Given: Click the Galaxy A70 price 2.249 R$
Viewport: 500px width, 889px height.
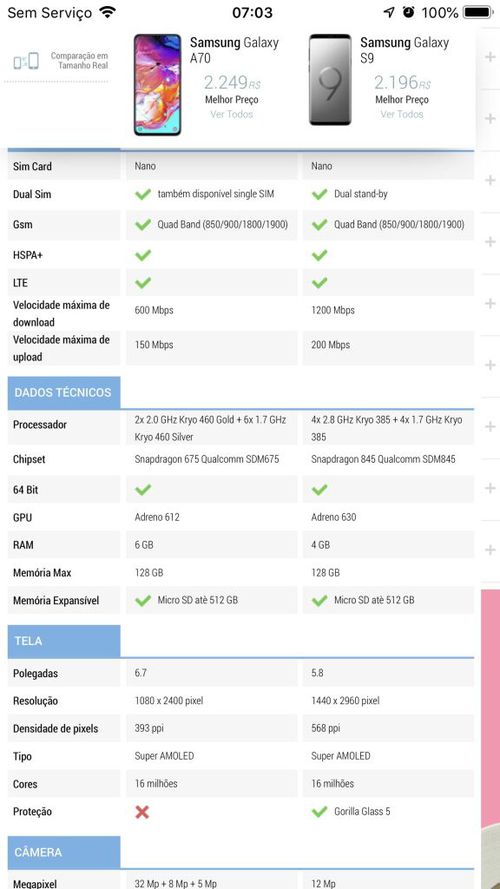Looking at the screenshot, I should 232,83.
